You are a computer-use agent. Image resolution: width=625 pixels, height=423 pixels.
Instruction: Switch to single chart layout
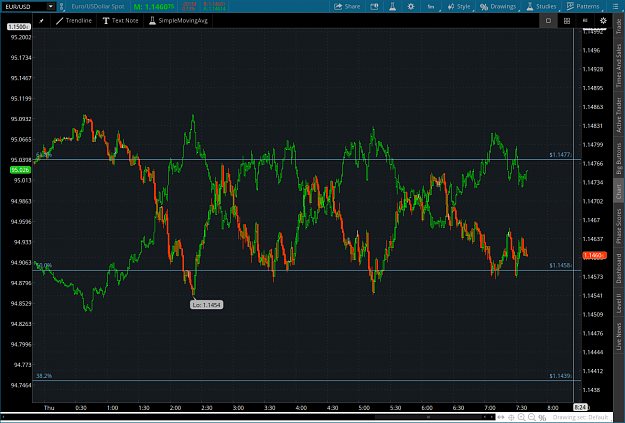pyautogui.click(x=548, y=21)
